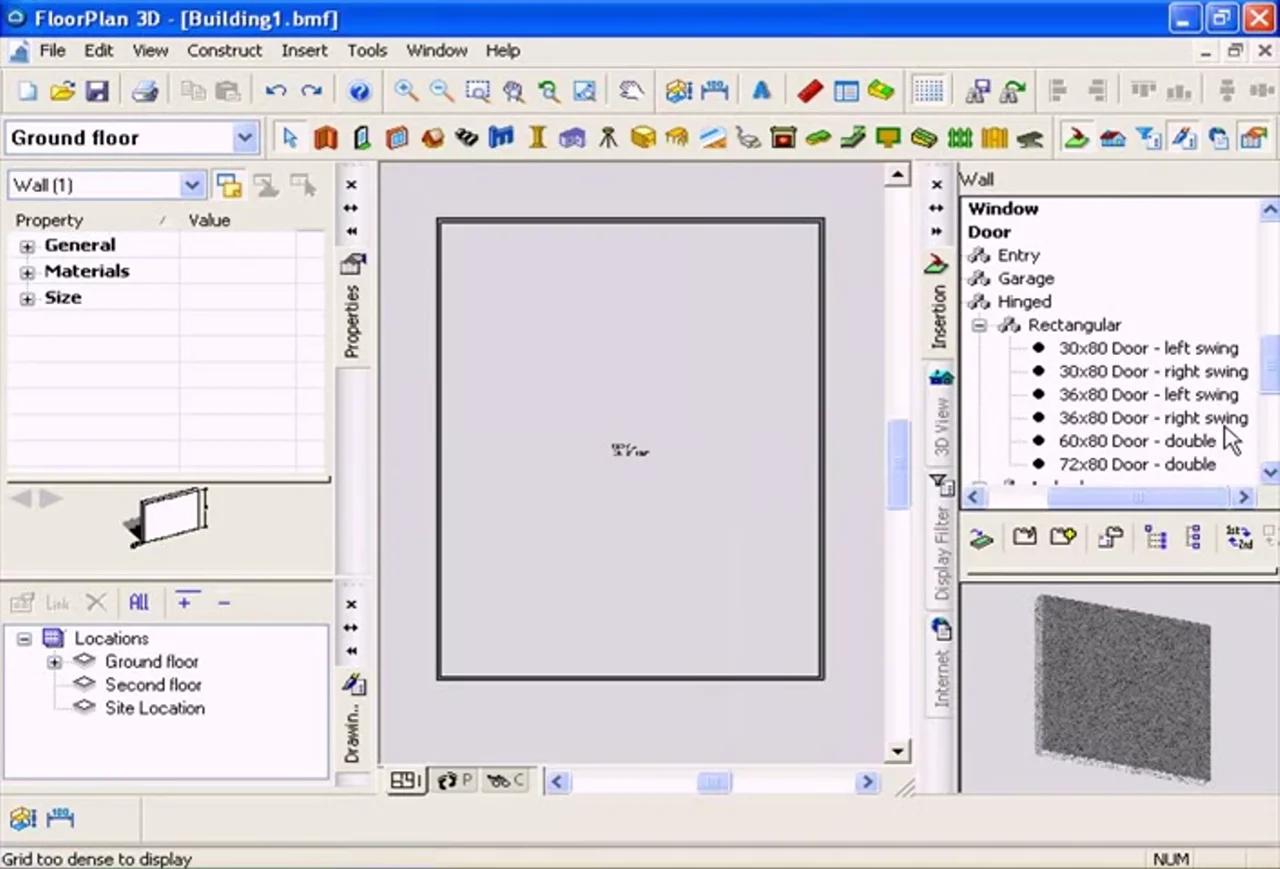This screenshot has height=869, width=1280.
Task: Click the Print icon in toolbar
Action: [145, 92]
